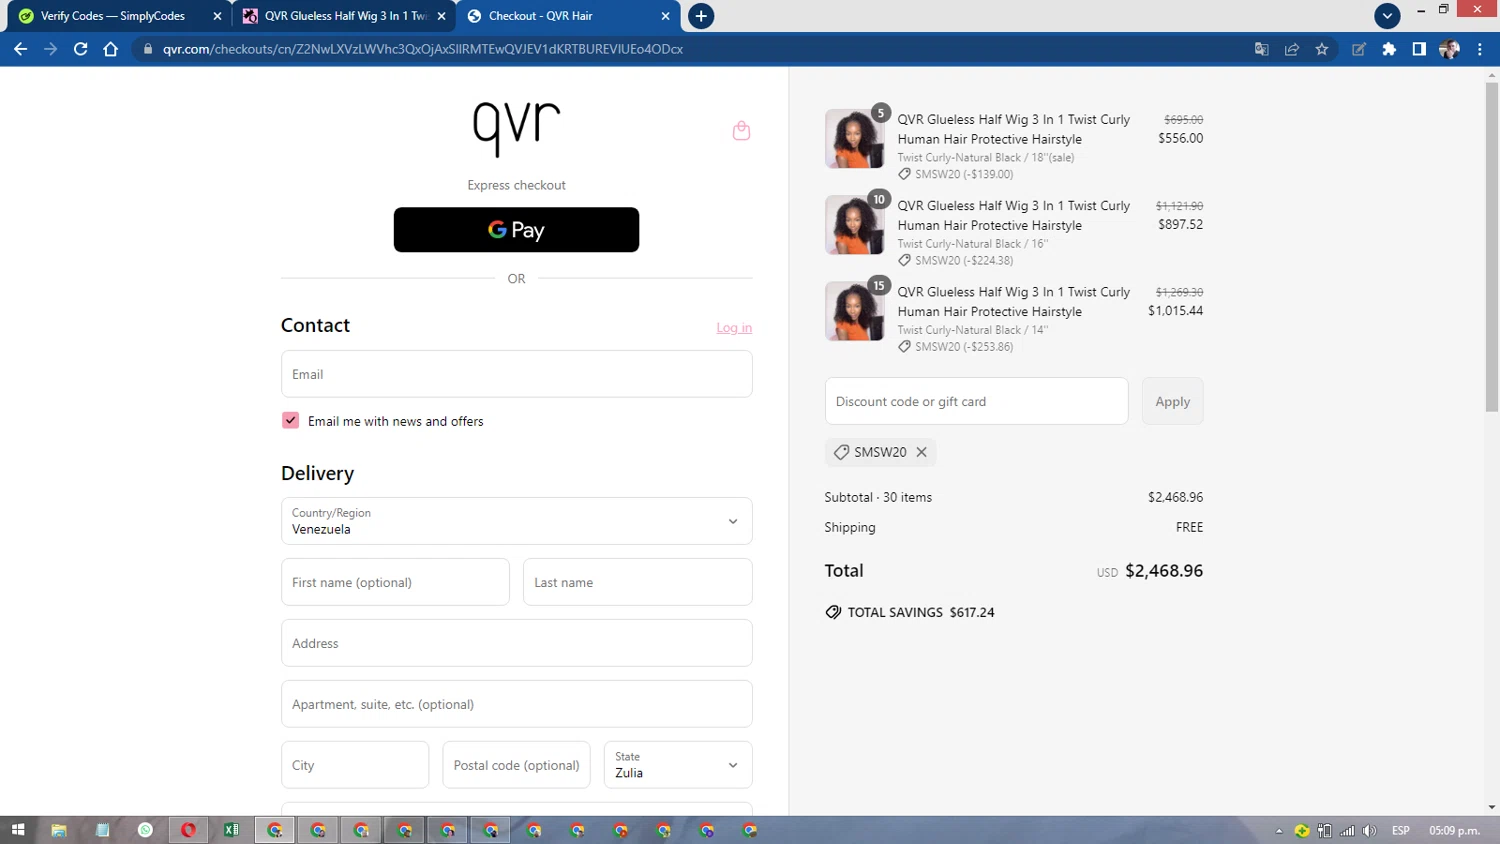Image resolution: width=1500 pixels, height=844 pixels.
Task: Open WhatsApp from the taskbar
Action: point(145,830)
